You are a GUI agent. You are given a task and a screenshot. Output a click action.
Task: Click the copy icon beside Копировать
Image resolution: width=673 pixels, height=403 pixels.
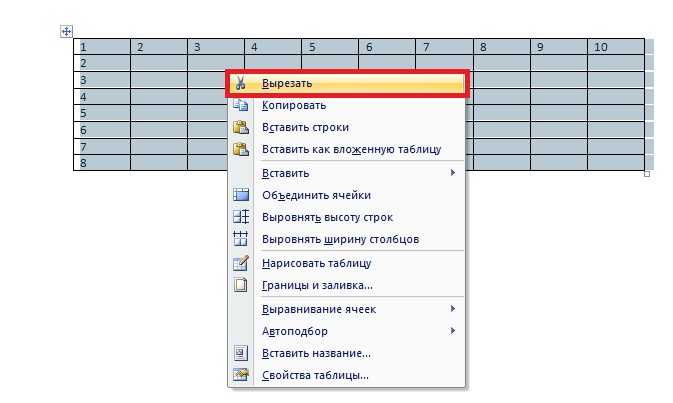pyautogui.click(x=240, y=105)
